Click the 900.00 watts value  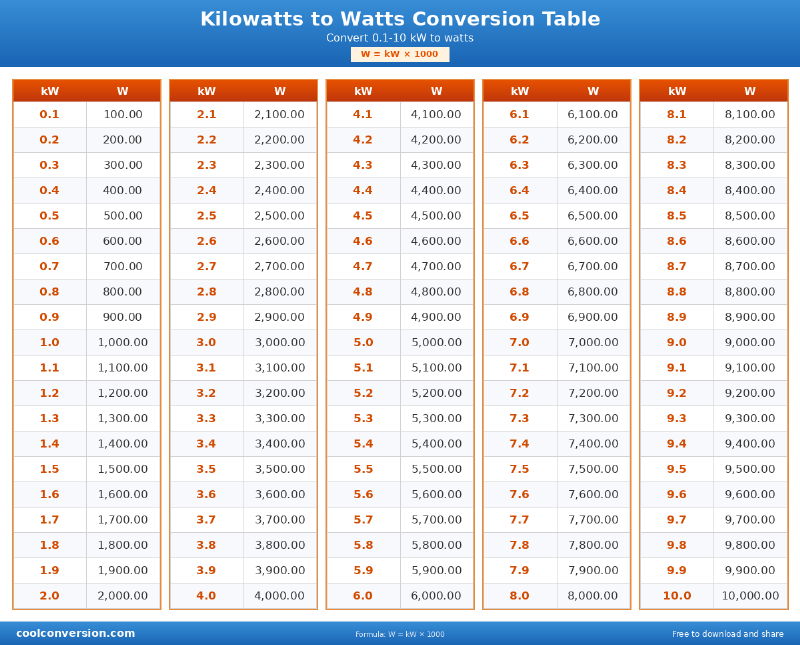coord(123,317)
